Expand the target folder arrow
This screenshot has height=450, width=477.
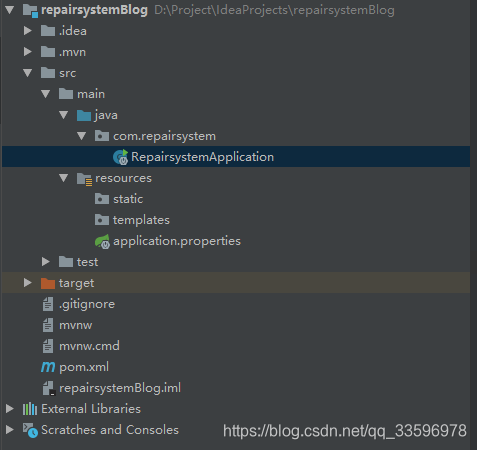(28, 283)
